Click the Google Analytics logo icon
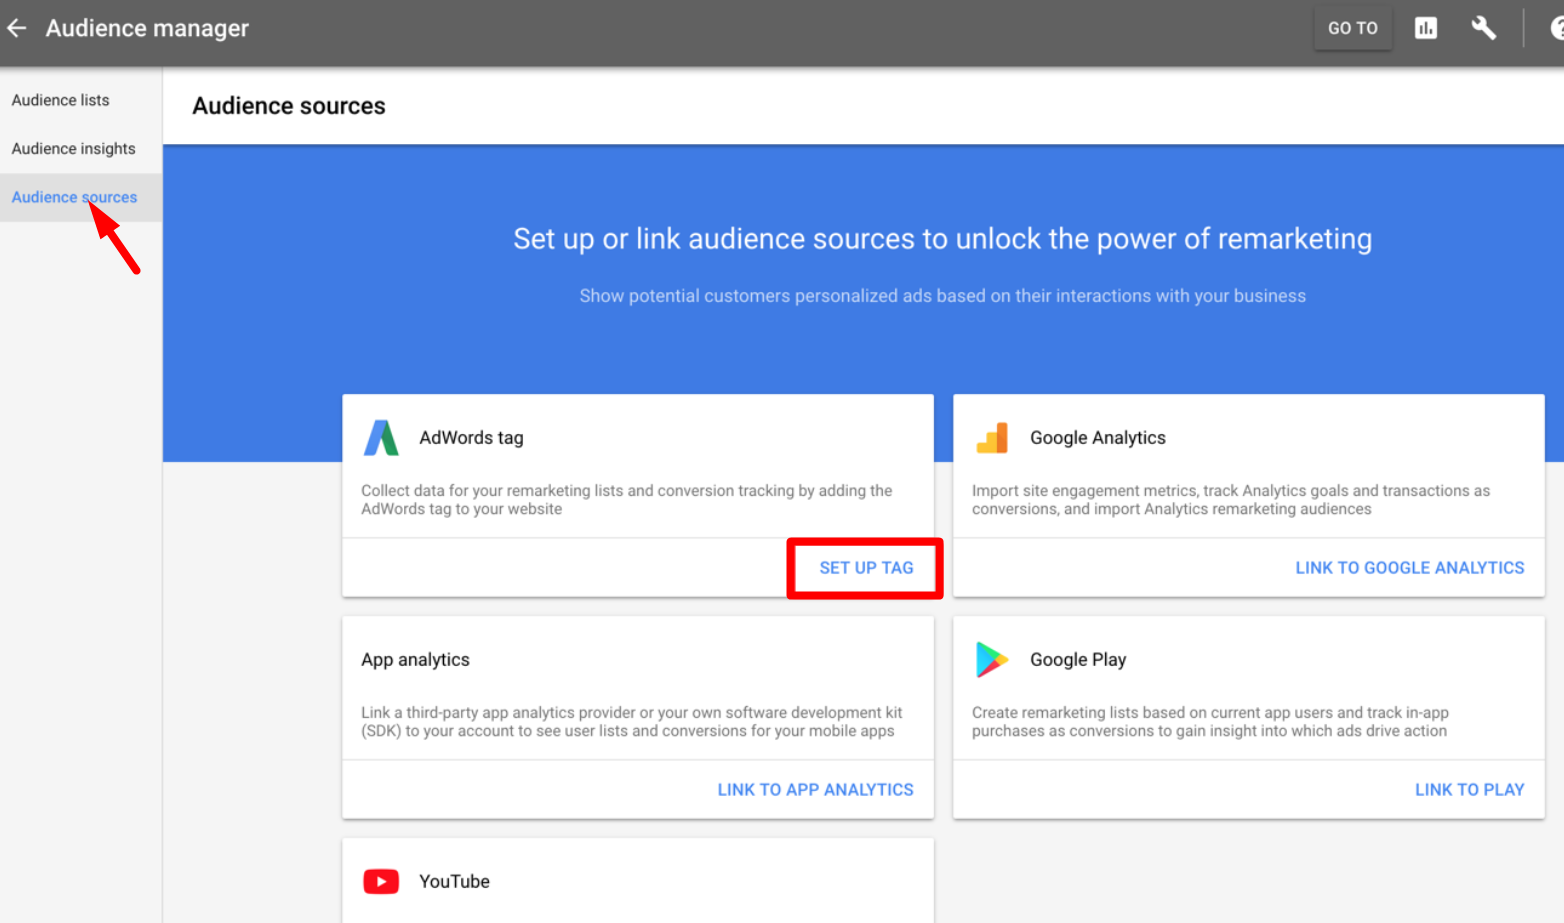 pos(992,438)
